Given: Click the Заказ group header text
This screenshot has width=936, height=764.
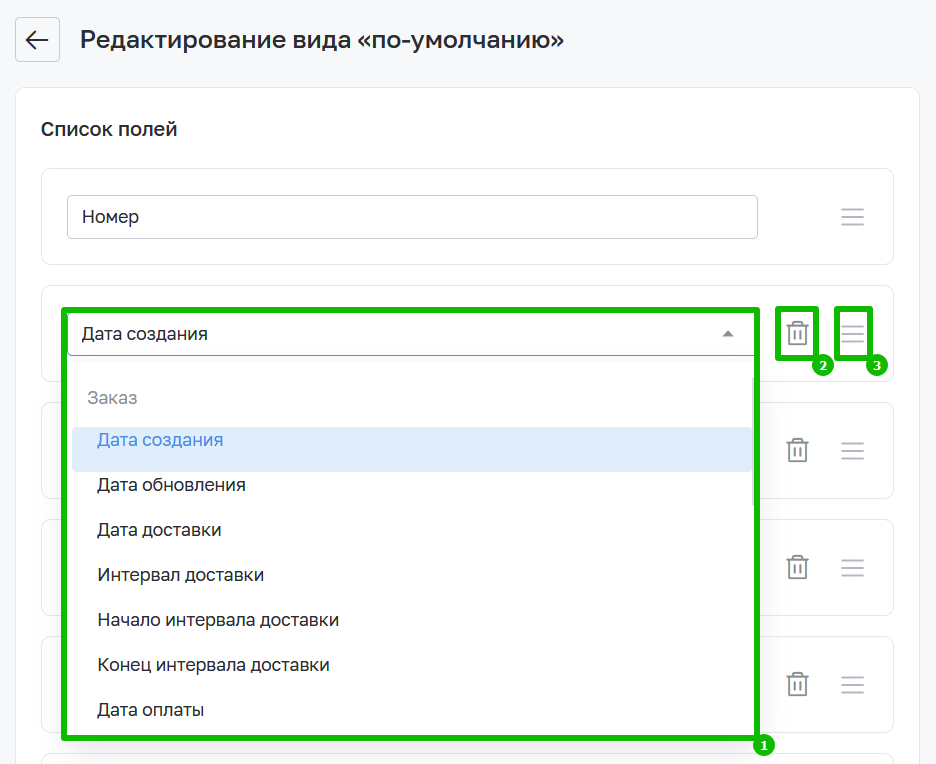Looking at the screenshot, I should pos(112,398).
